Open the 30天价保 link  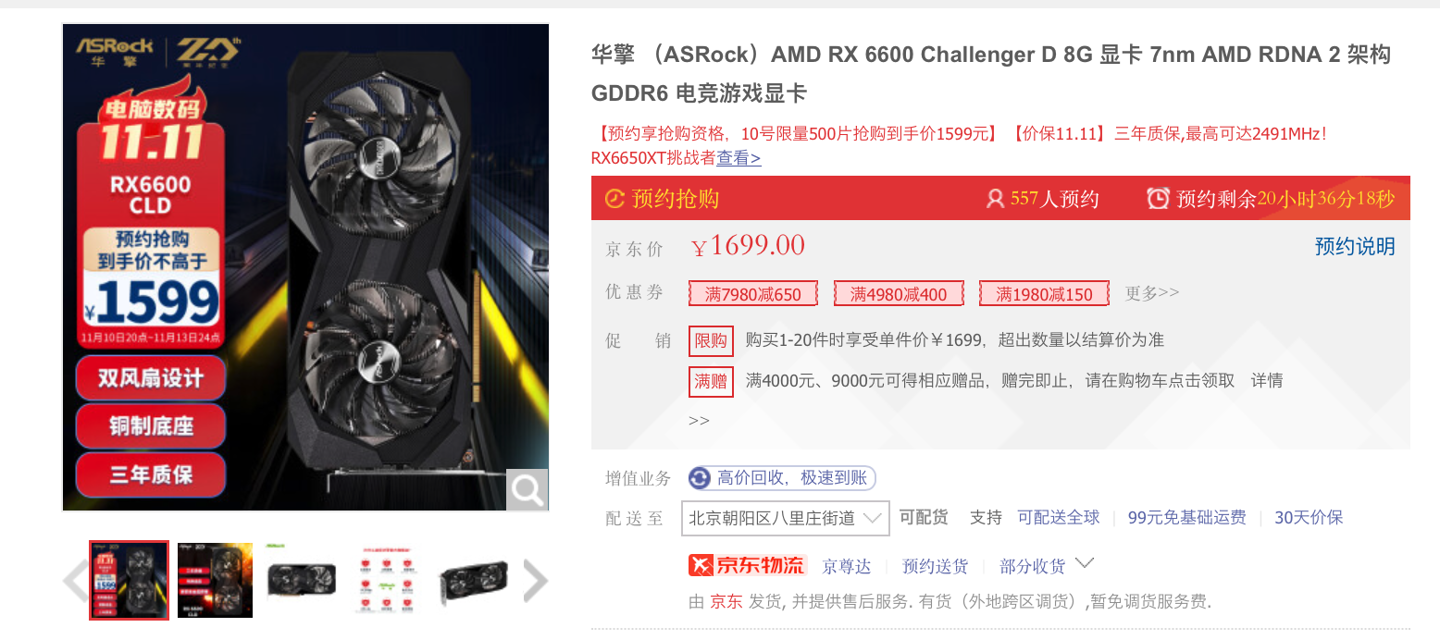click(x=1308, y=517)
